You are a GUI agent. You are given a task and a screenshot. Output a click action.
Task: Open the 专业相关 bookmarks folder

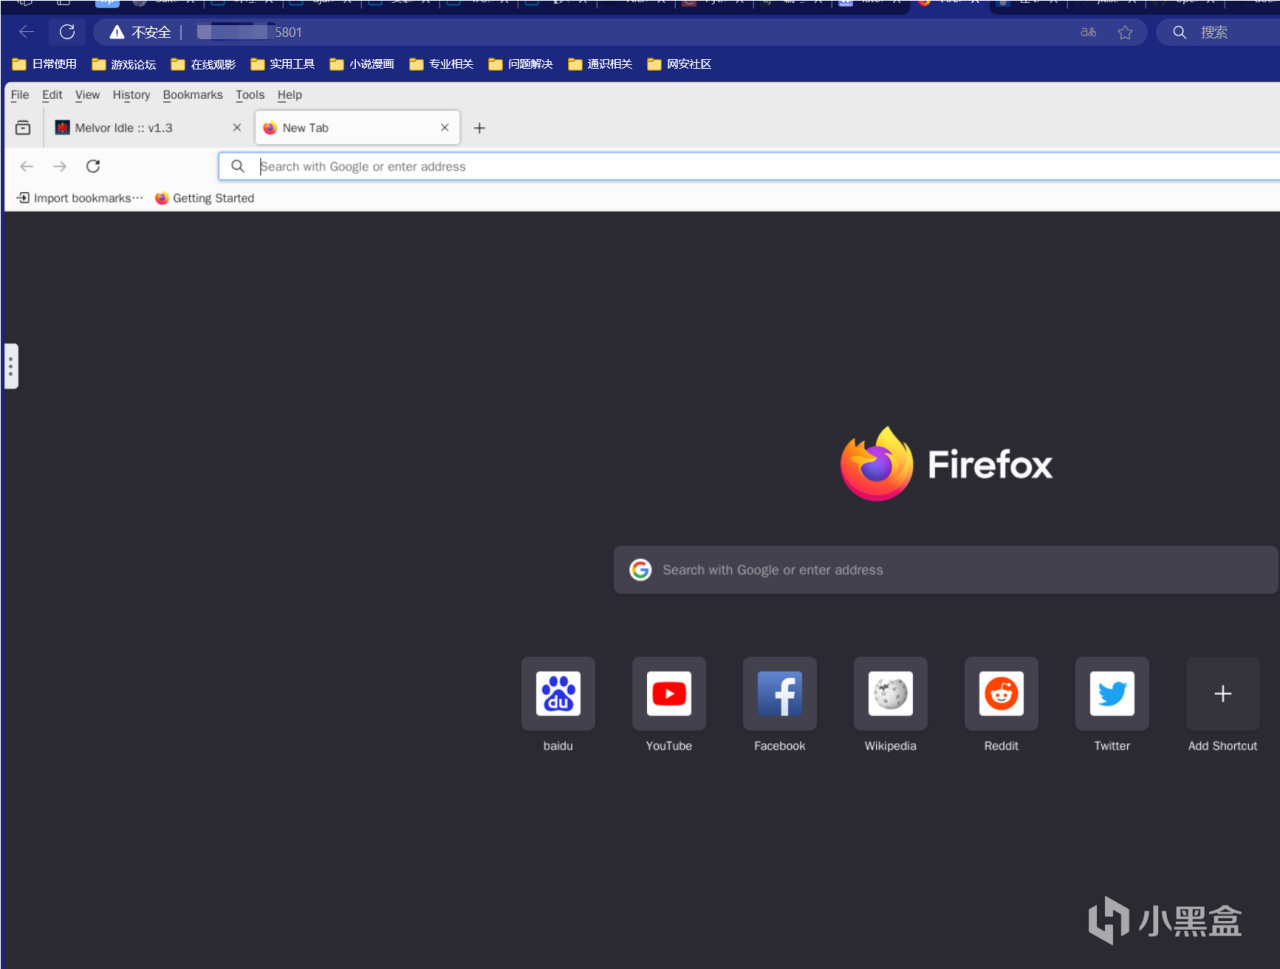point(441,64)
